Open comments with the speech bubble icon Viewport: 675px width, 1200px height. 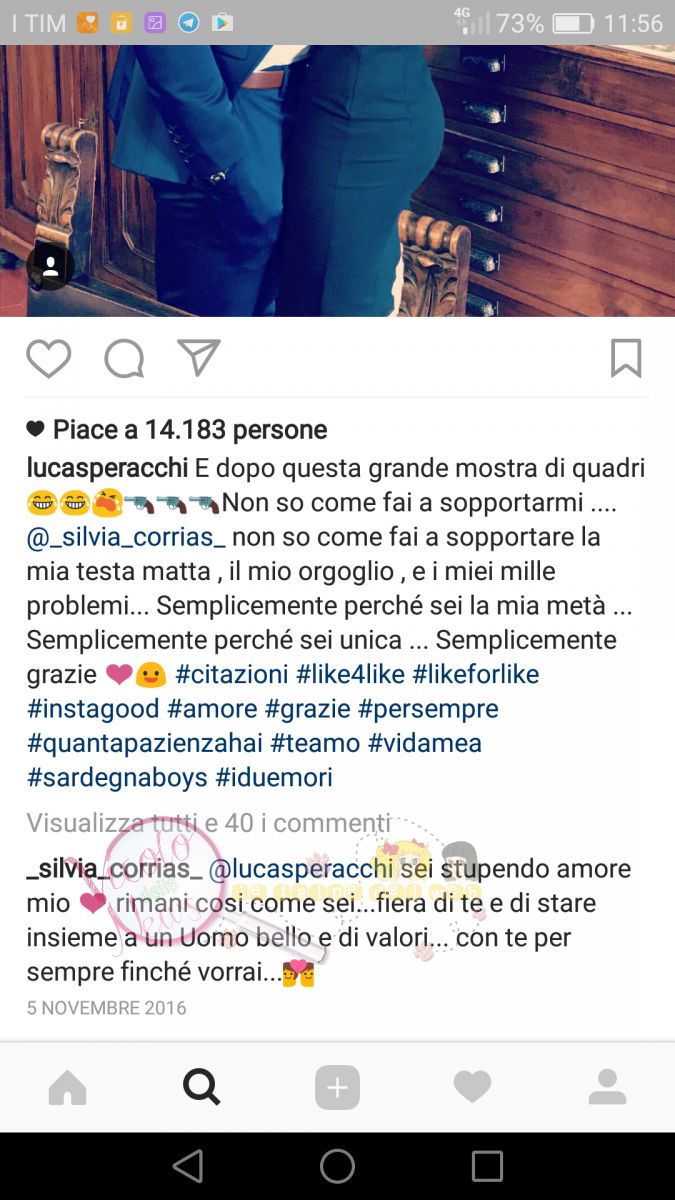tap(124, 358)
